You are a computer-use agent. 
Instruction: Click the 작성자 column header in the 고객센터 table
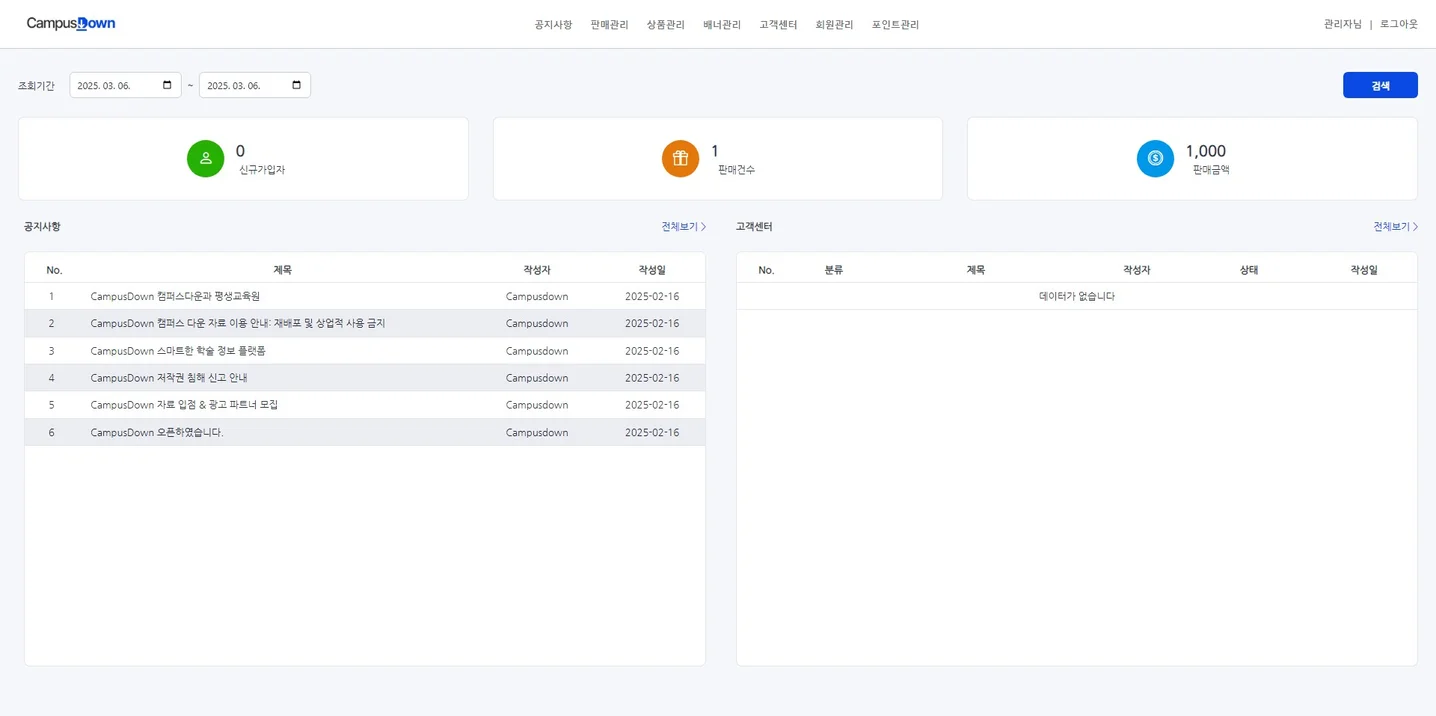(1137, 270)
